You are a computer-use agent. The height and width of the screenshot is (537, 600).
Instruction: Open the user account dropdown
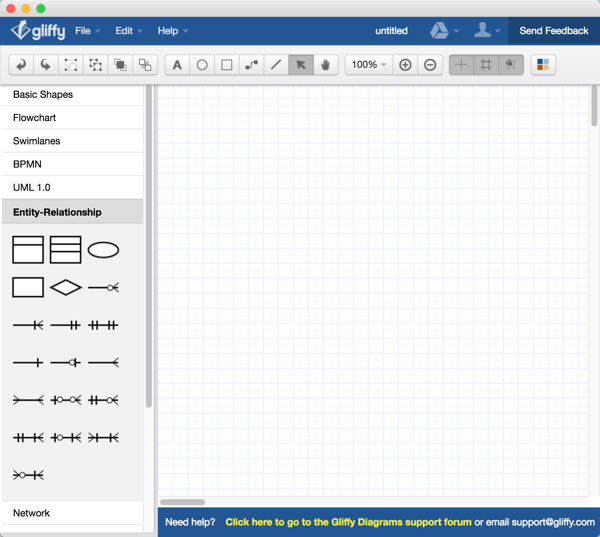click(487, 31)
